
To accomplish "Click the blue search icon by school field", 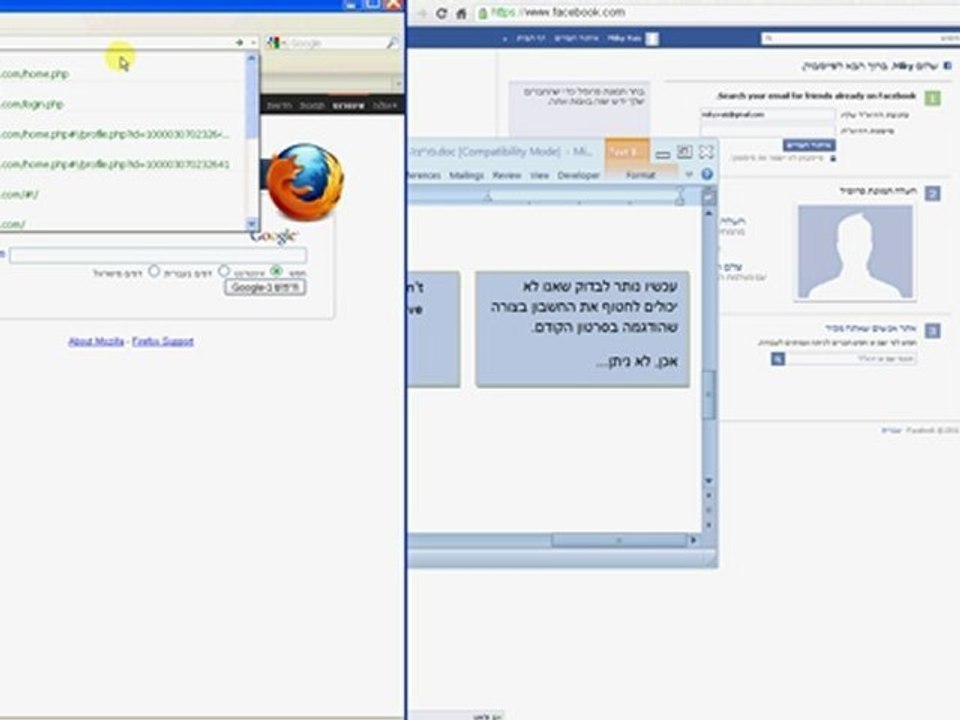I will pos(778,359).
